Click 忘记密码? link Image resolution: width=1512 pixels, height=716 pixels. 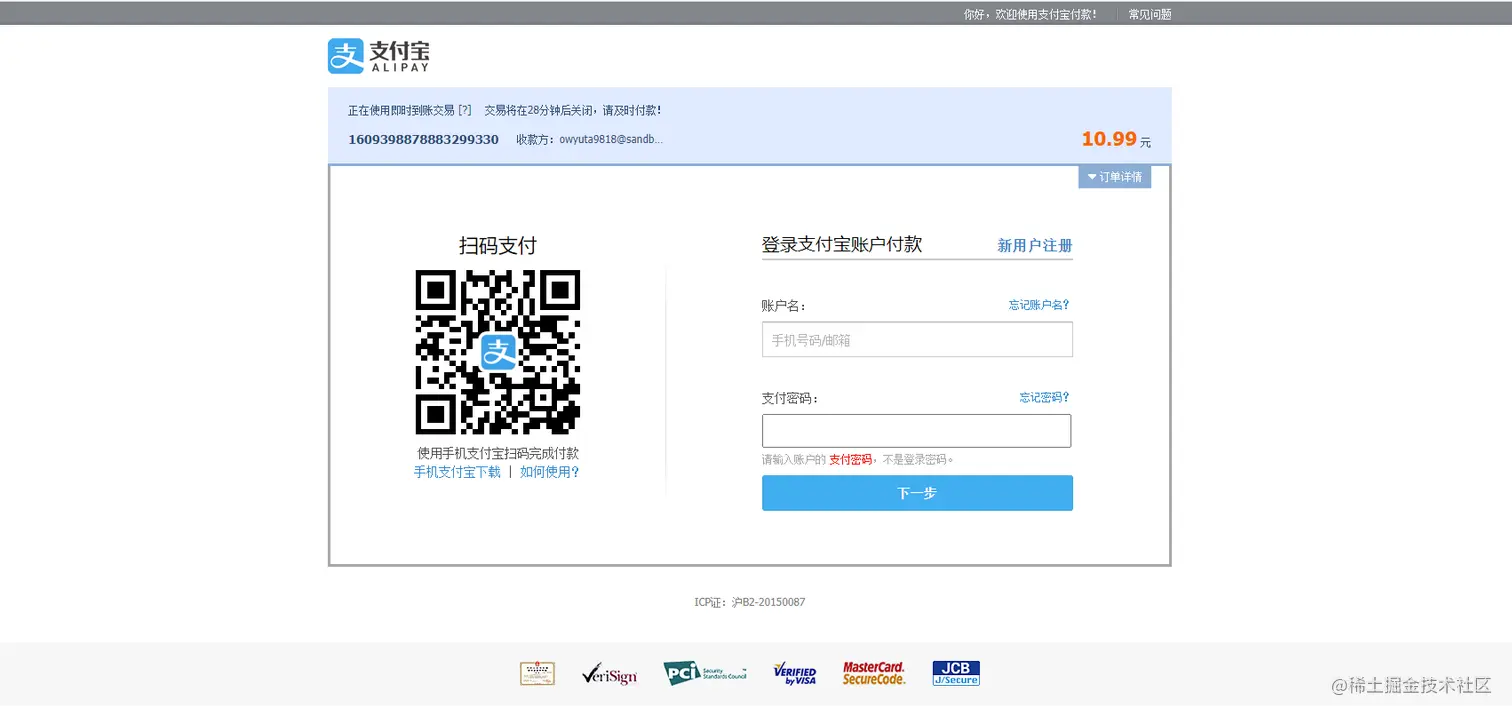pos(1045,397)
